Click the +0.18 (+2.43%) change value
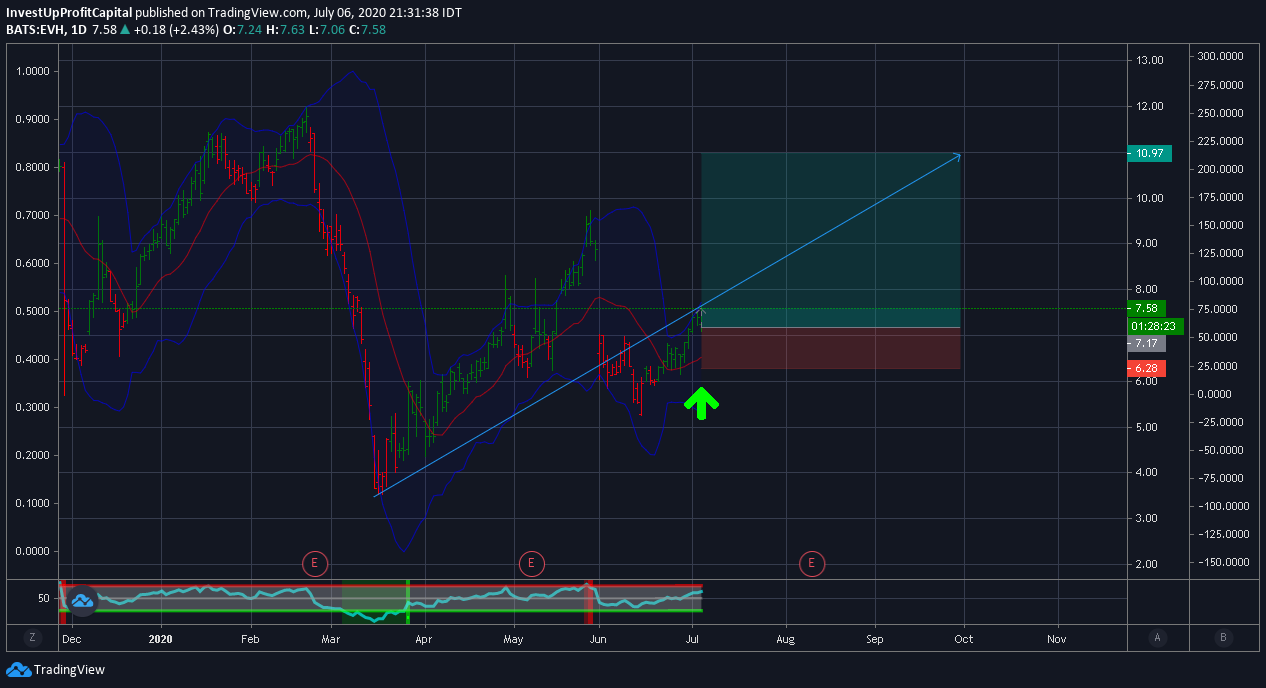 [x=178, y=30]
